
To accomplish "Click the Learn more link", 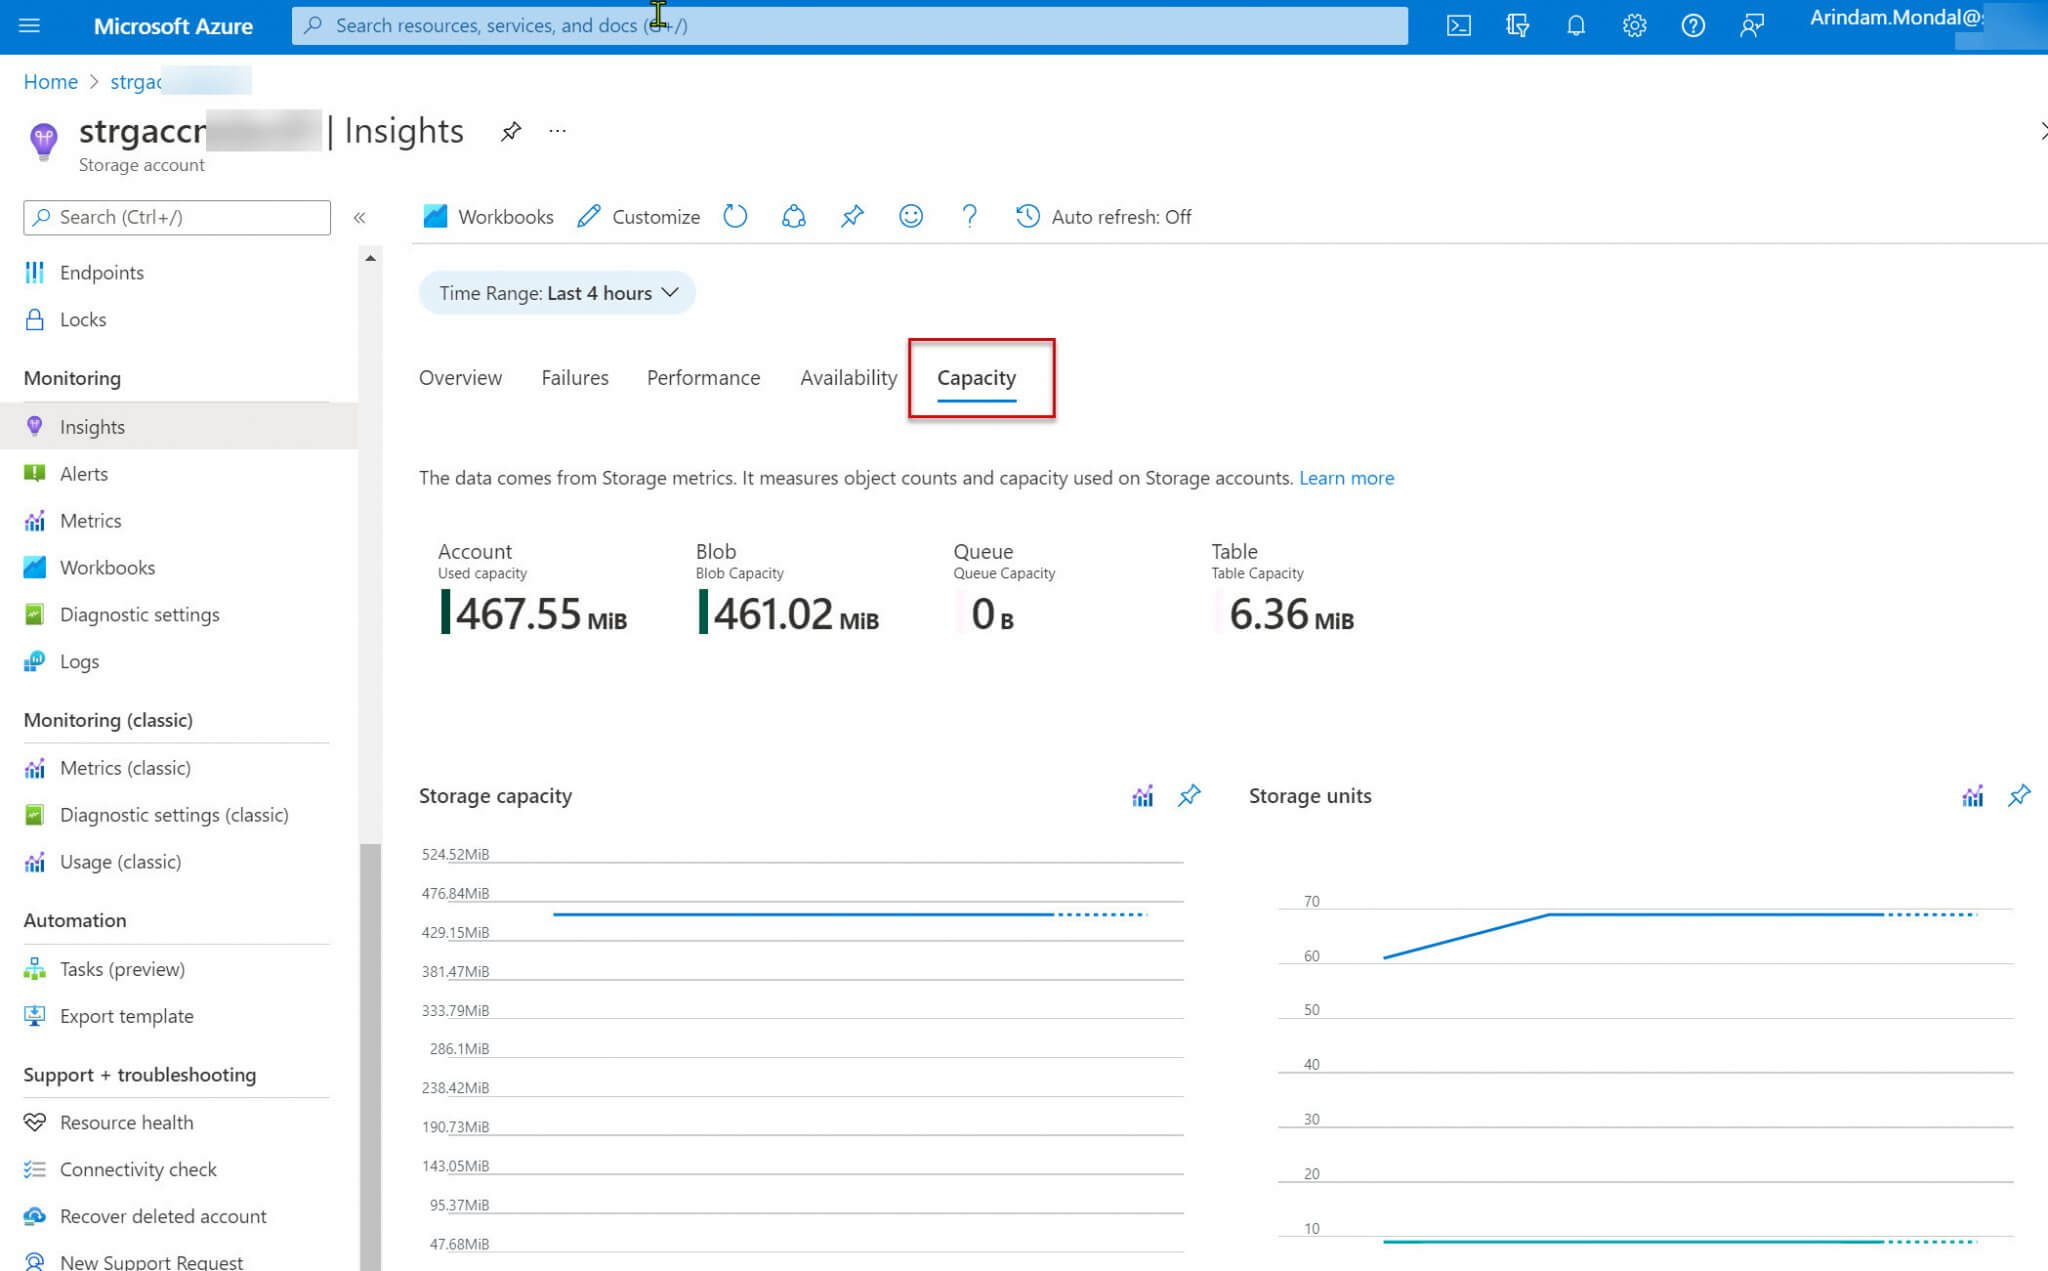I will [x=1346, y=478].
